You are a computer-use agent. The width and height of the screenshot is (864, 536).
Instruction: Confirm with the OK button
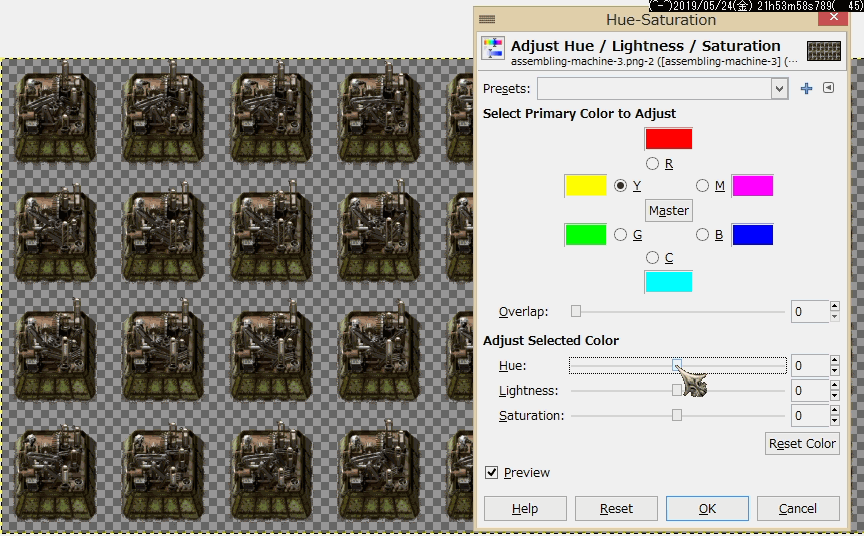tap(708, 508)
